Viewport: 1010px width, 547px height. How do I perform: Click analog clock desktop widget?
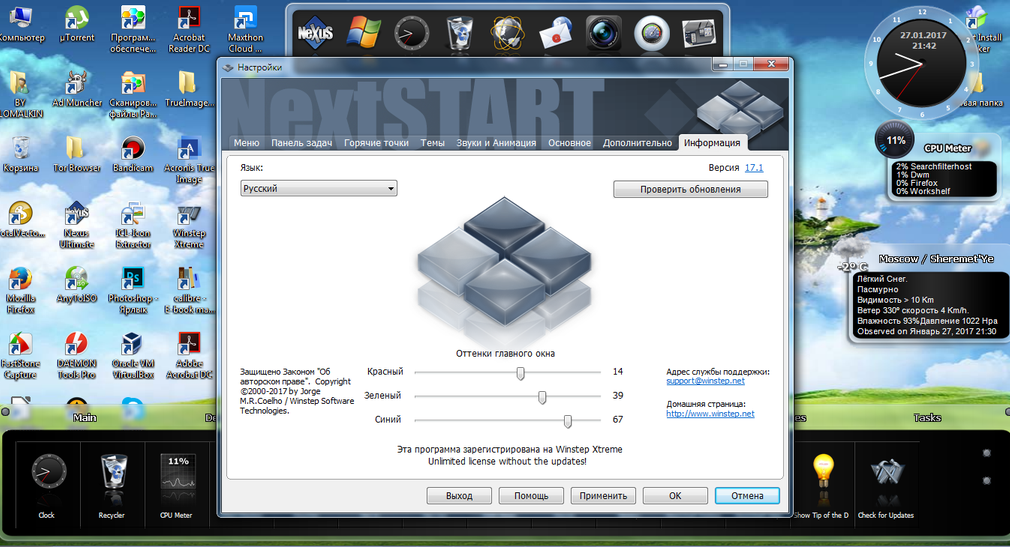coord(922,62)
